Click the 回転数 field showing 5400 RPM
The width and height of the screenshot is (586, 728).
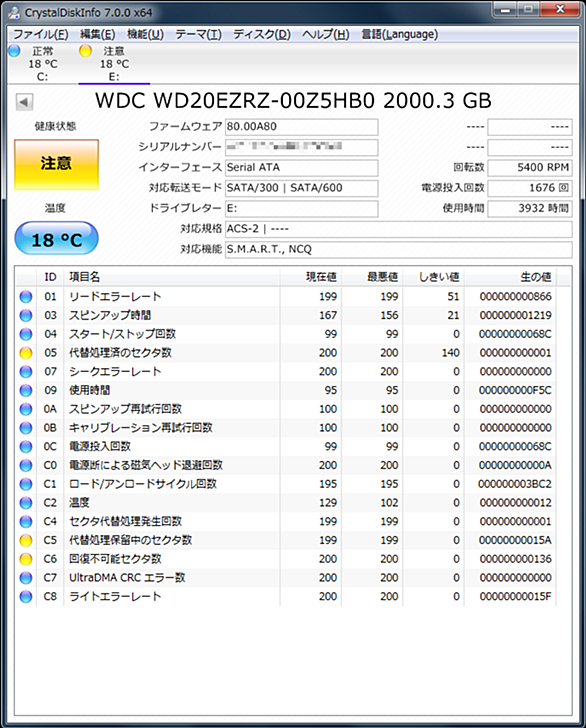[x=530, y=168]
